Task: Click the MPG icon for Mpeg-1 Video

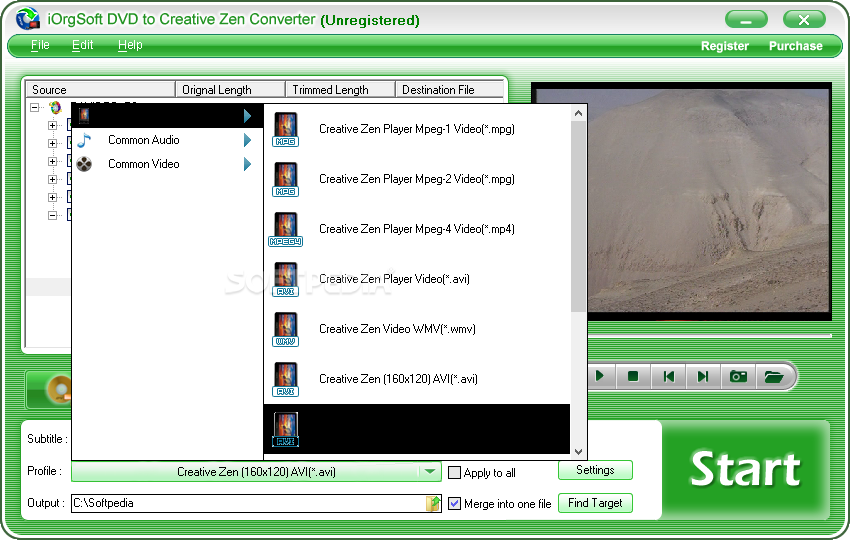Action: coord(285,129)
